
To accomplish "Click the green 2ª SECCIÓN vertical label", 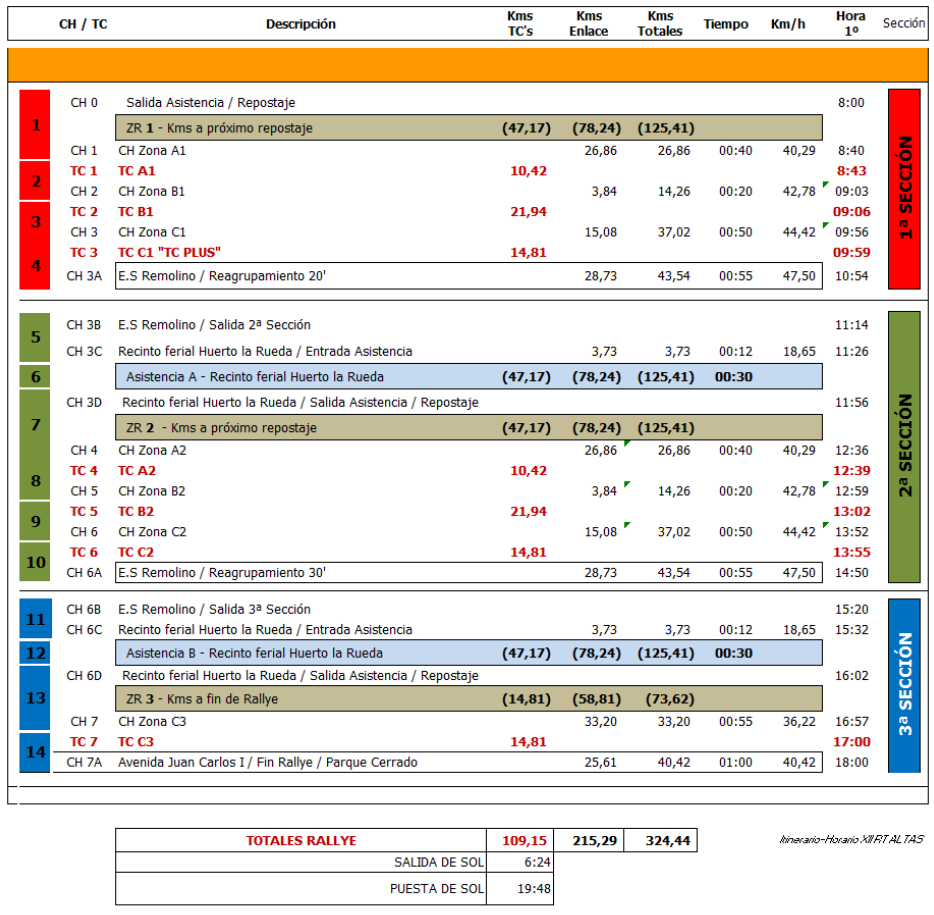I will click(904, 446).
